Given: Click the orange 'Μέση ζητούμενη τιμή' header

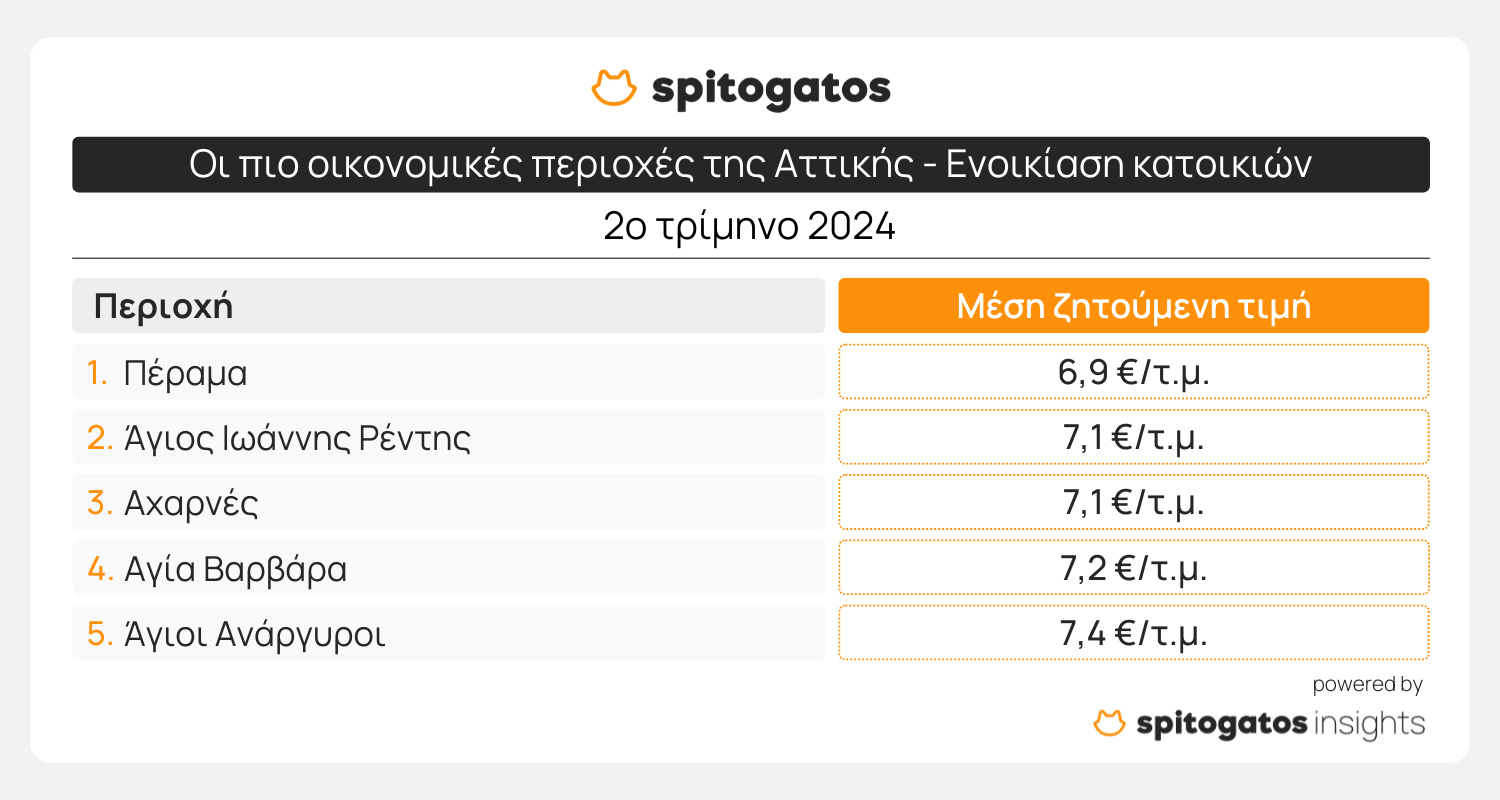Looking at the screenshot, I should 1133,306.
